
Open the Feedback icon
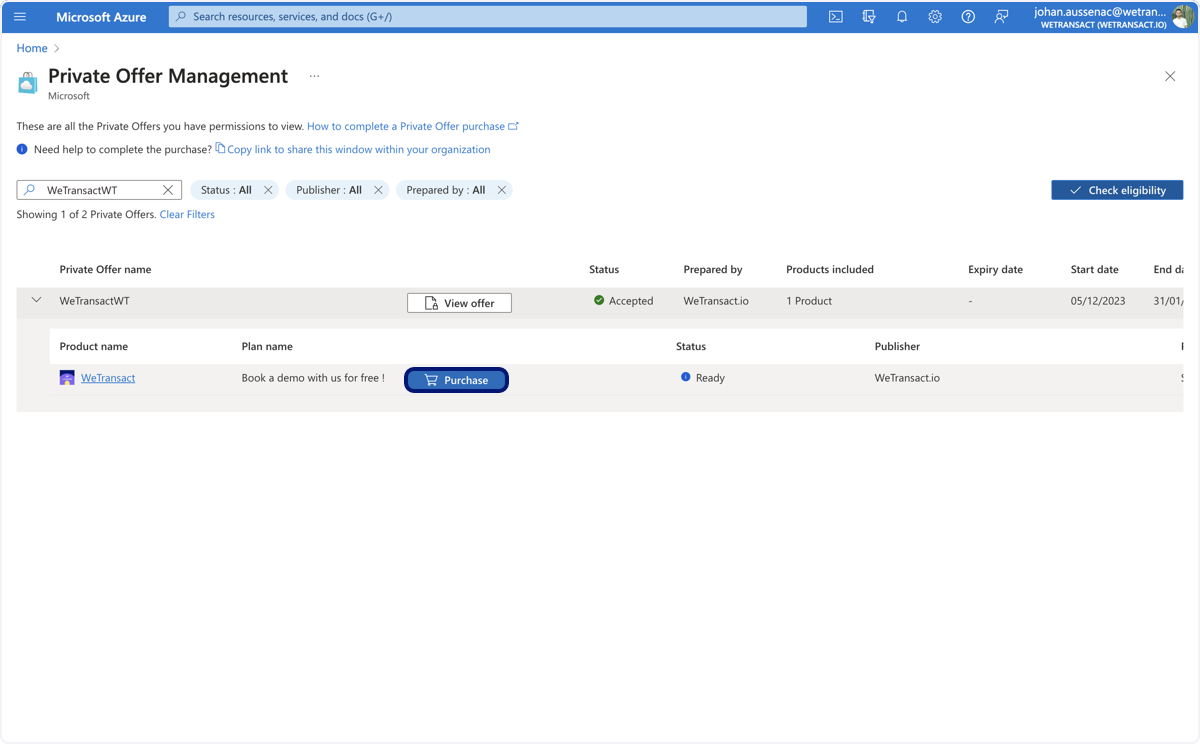[x=1001, y=17]
